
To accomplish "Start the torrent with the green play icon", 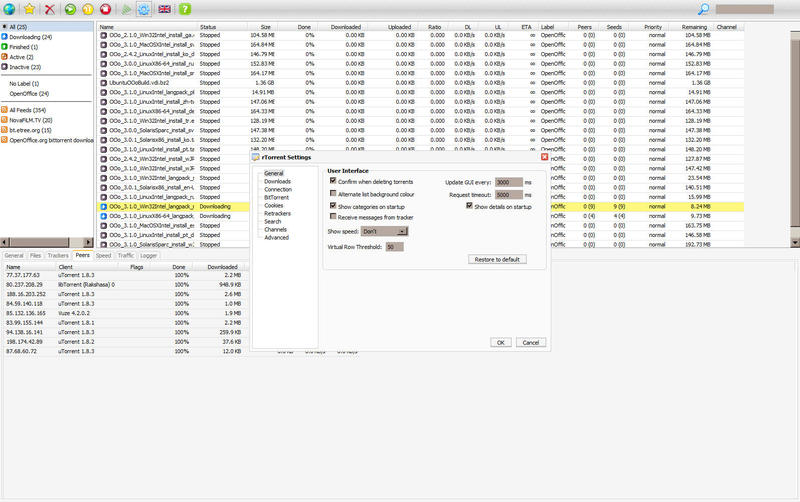I will 70,9.
